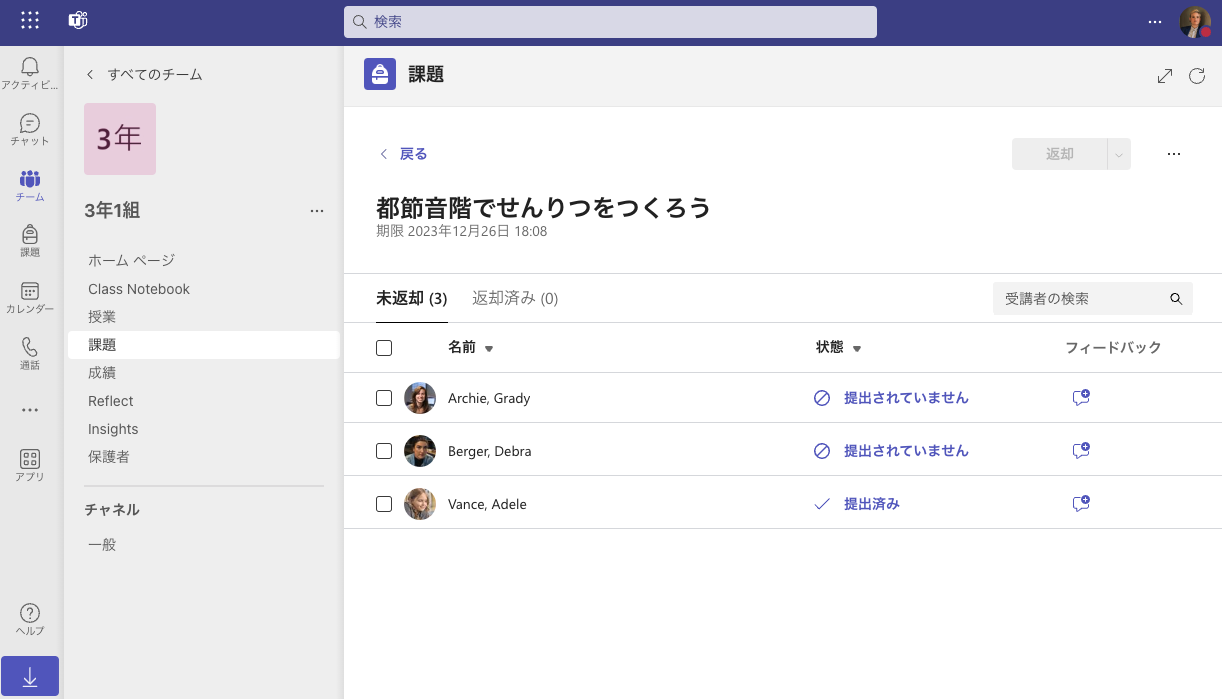Expand the assignment view to fullscreen
This screenshot has width=1222, height=699.
pyautogui.click(x=1164, y=75)
